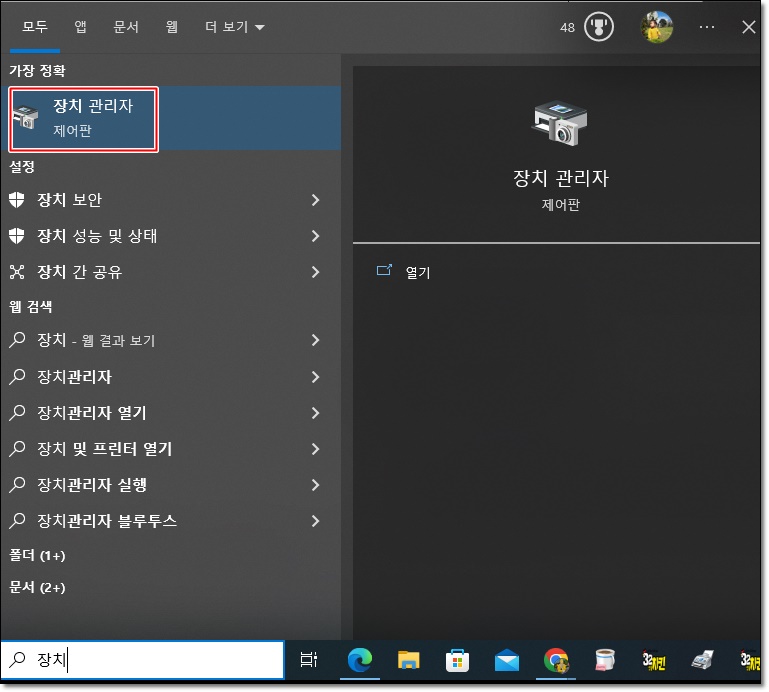The width and height of the screenshot is (769, 692).
Task: Expand the 장치 성능 및 상태 chevron
Action: (315, 236)
